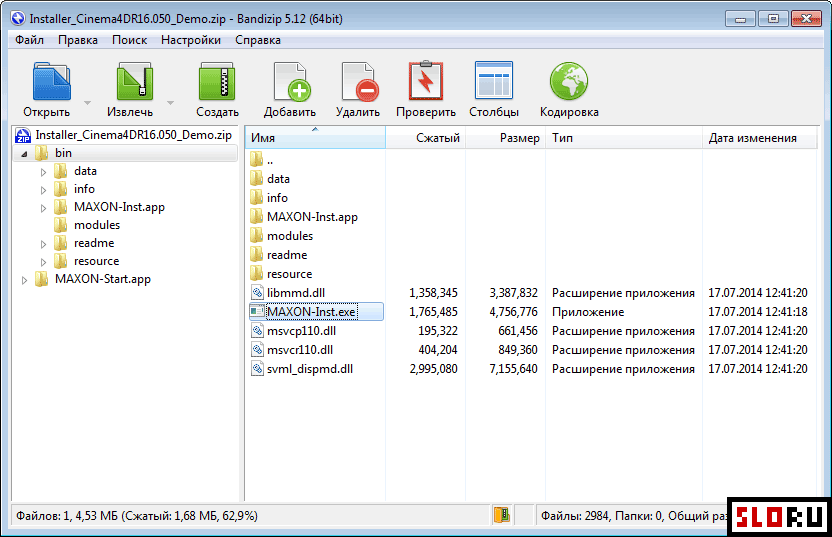
Task: Open the Файл menu
Action: (29, 40)
